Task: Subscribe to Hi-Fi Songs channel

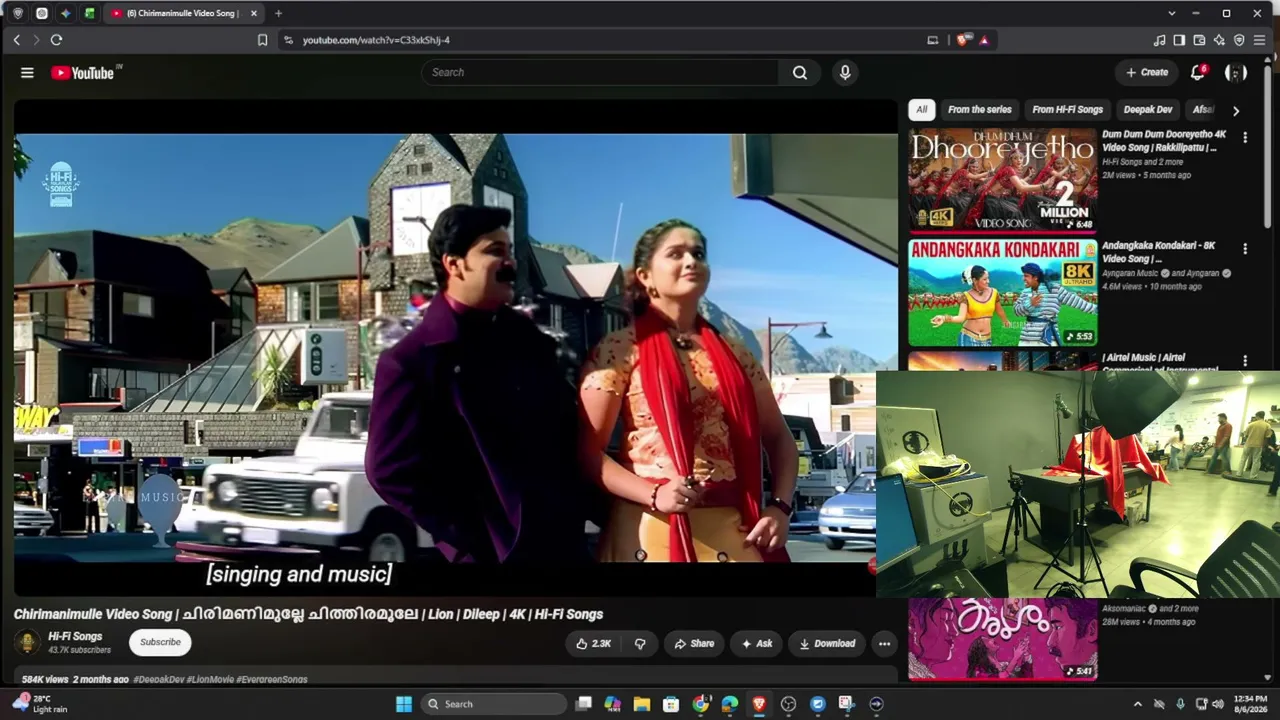Action: 160,642
